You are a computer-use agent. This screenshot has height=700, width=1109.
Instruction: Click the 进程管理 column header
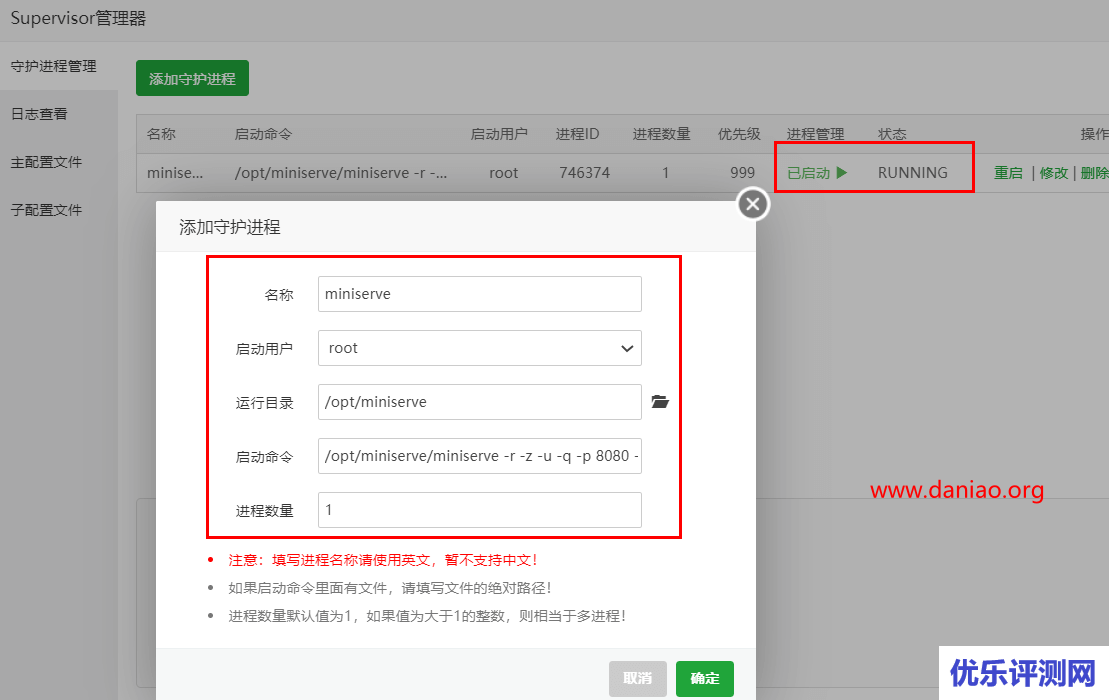pyautogui.click(x=815, y=134)
